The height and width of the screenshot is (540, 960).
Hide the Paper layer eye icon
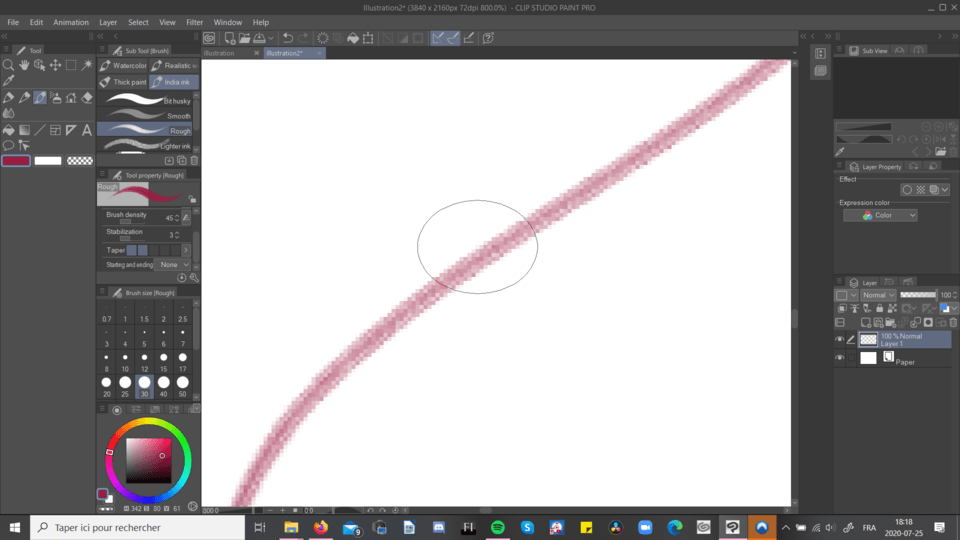(839, 358)
